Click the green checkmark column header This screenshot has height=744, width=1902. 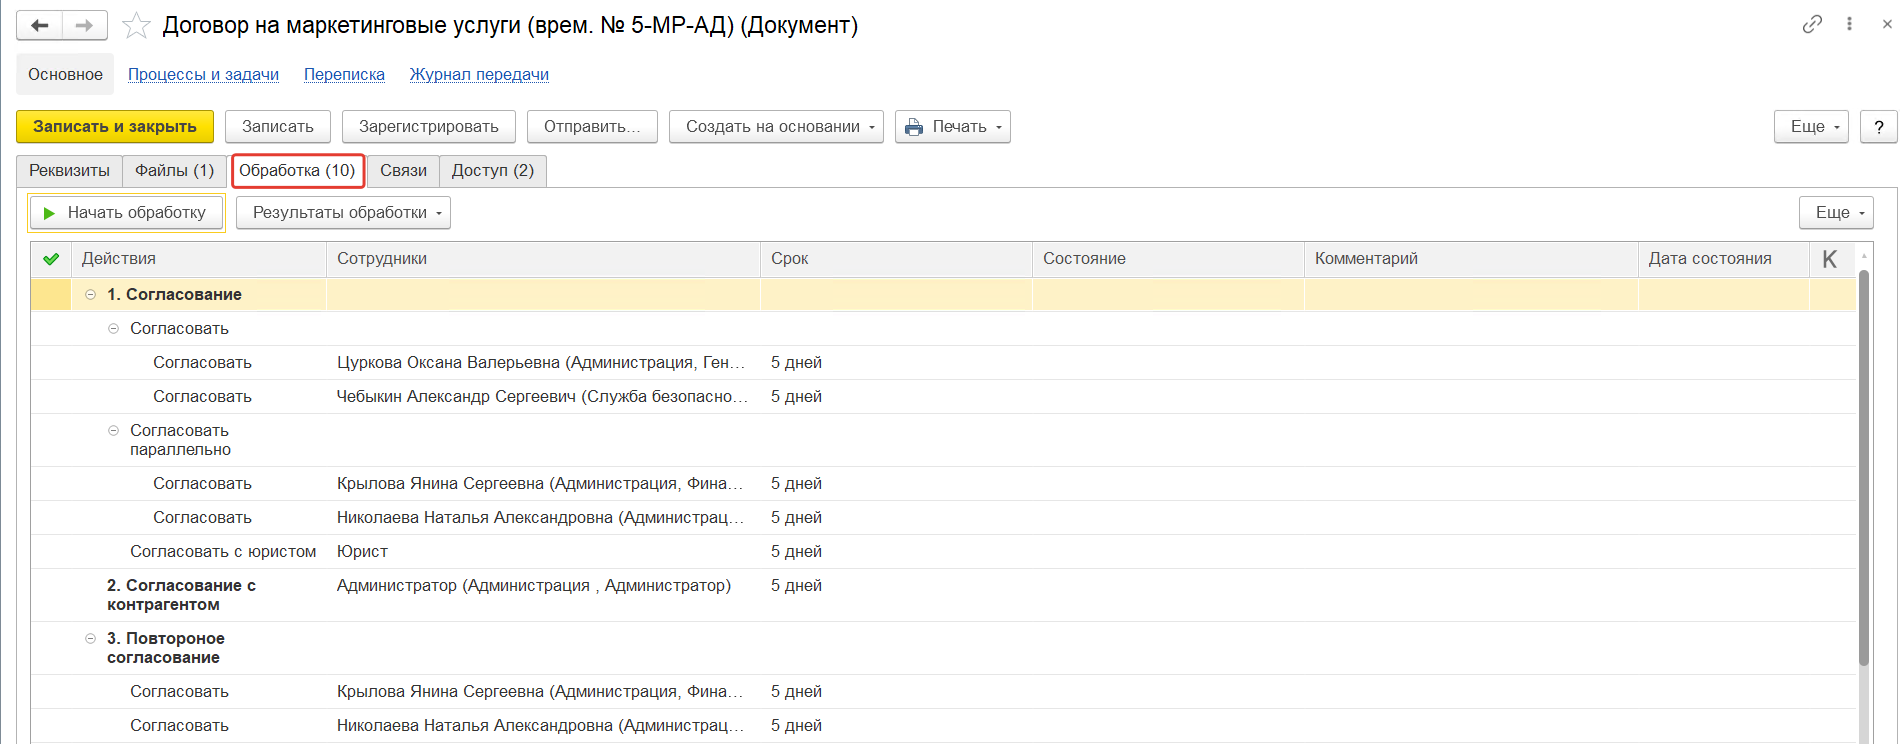[51, 259]
